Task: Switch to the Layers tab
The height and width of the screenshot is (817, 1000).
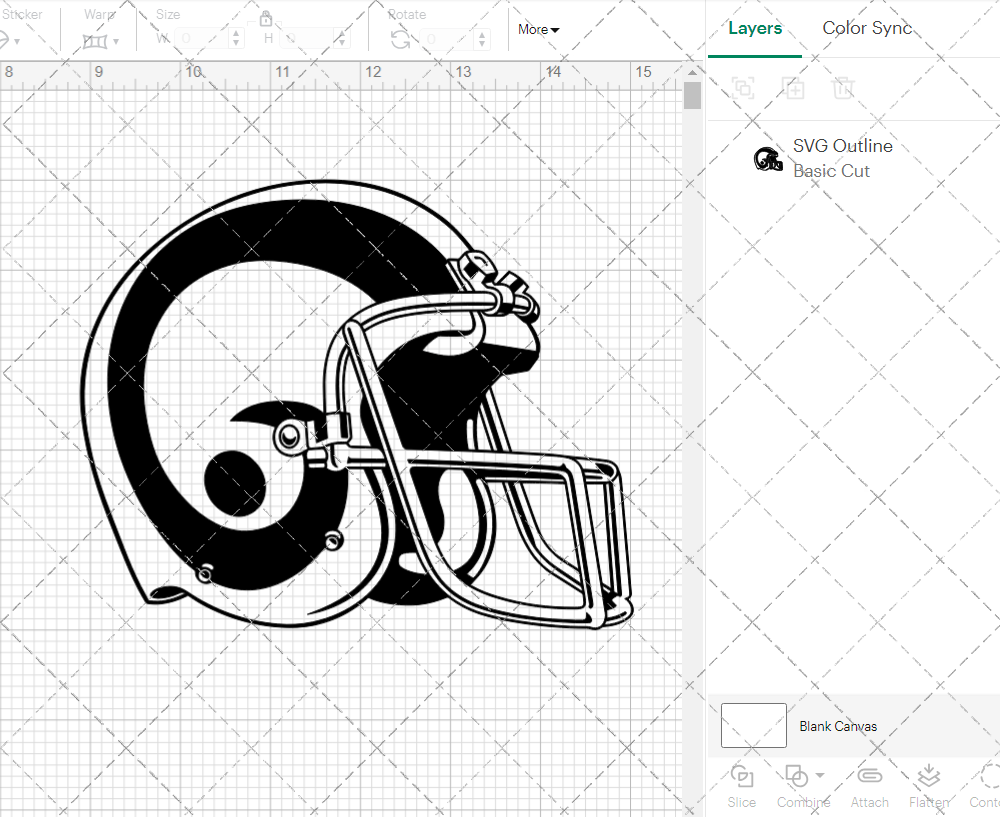Action: (x=755, y=28)
